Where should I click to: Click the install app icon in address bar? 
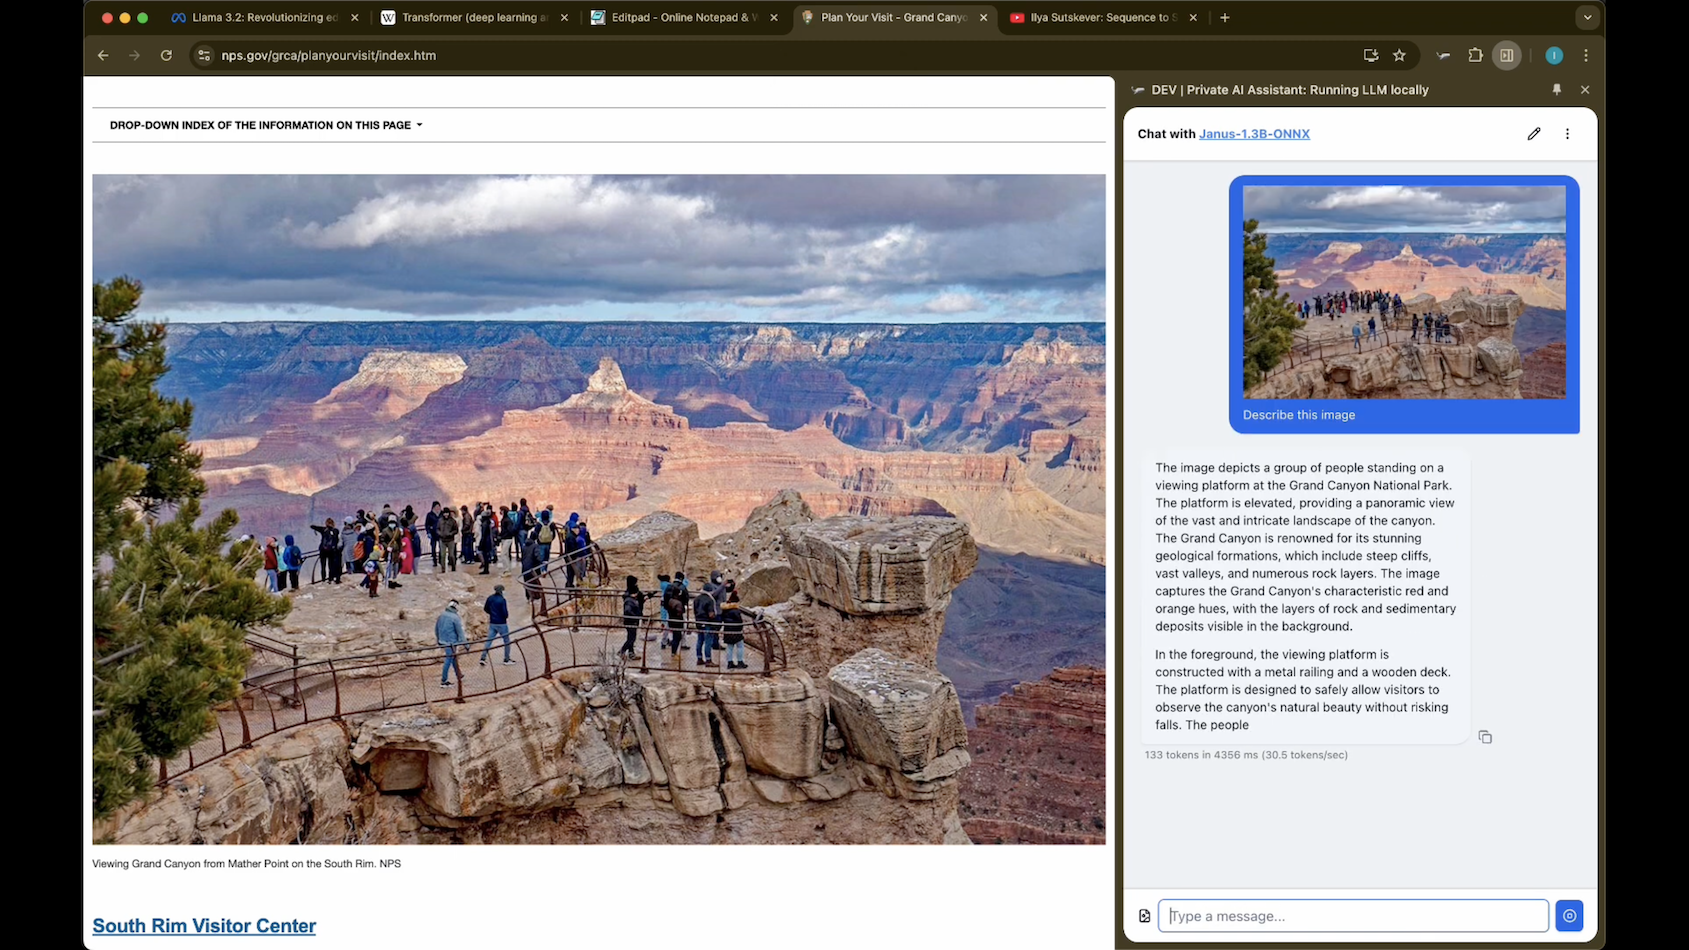(x=1370, y=56)
